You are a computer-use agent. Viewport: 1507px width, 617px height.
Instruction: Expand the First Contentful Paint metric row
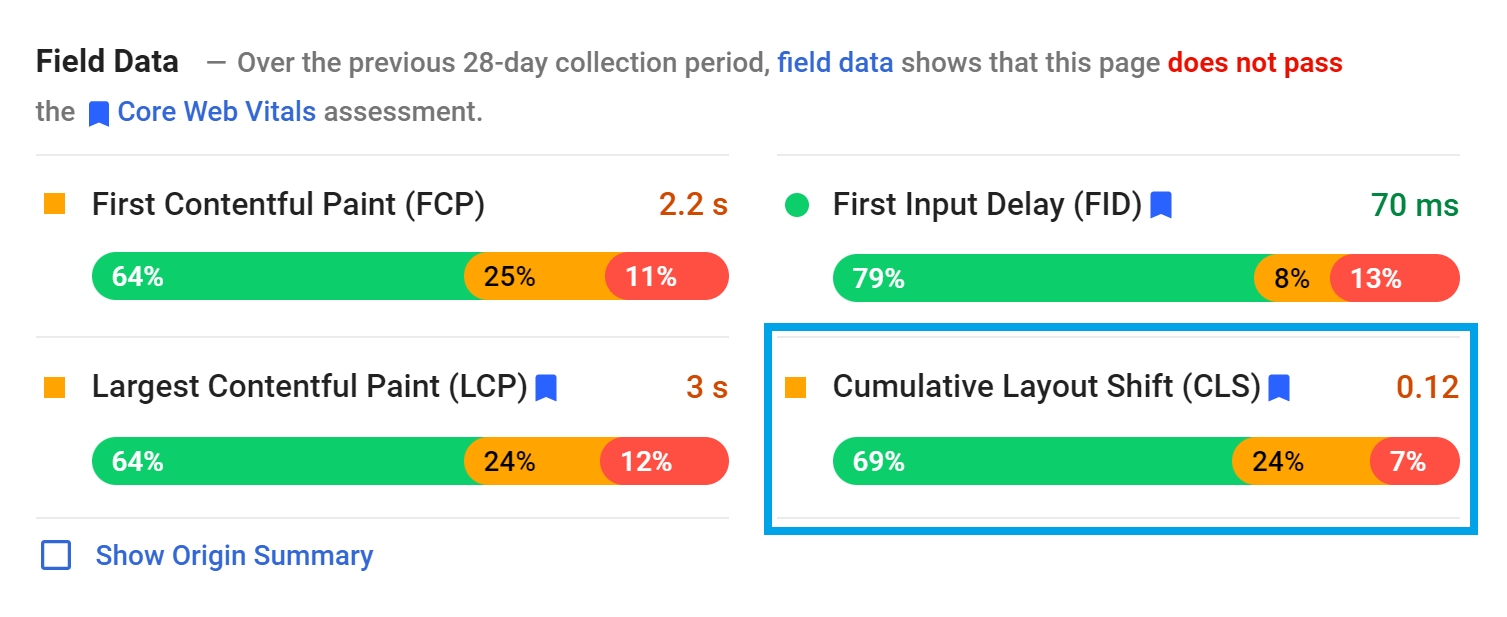(288, 204)
